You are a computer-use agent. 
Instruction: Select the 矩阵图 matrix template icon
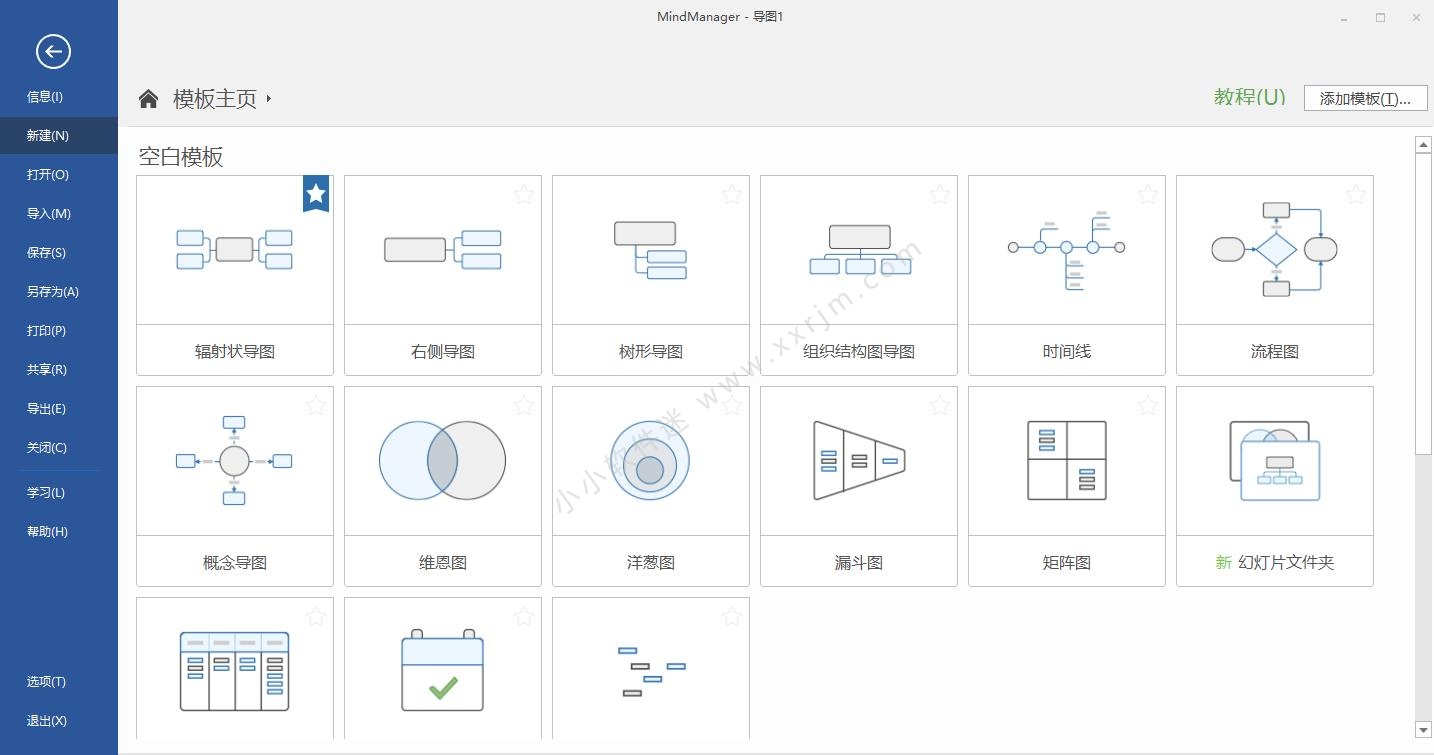[x=1066, y=461]
